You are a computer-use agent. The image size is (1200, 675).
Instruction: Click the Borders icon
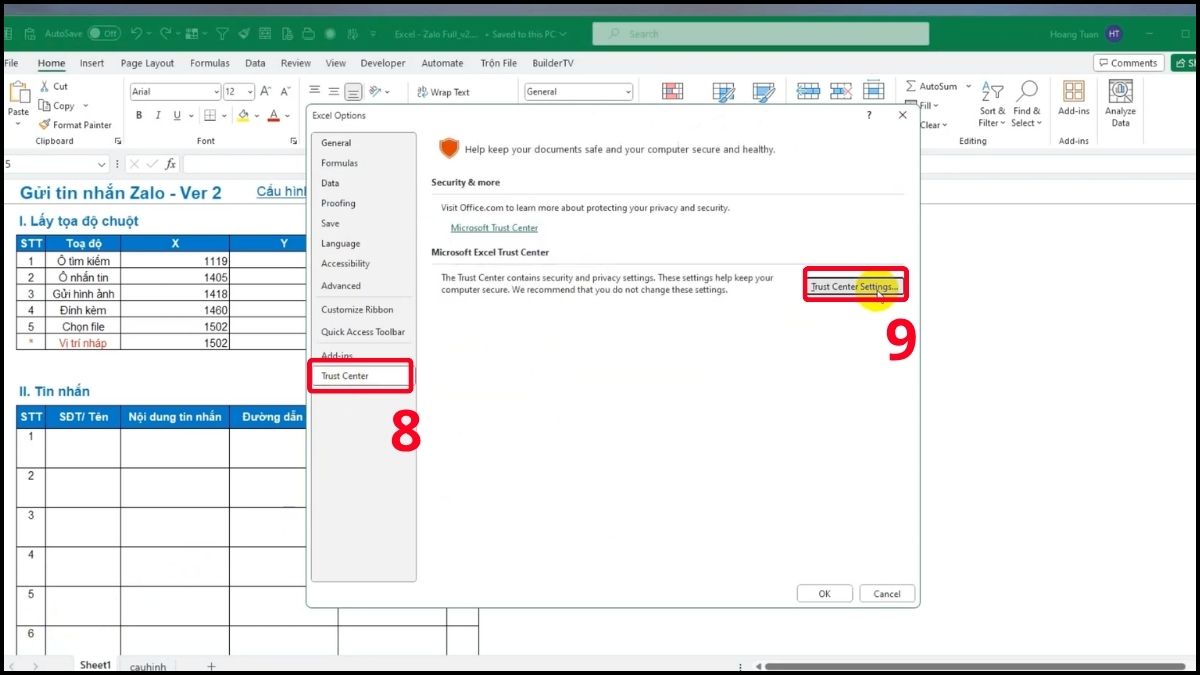[x=209, y=116]
